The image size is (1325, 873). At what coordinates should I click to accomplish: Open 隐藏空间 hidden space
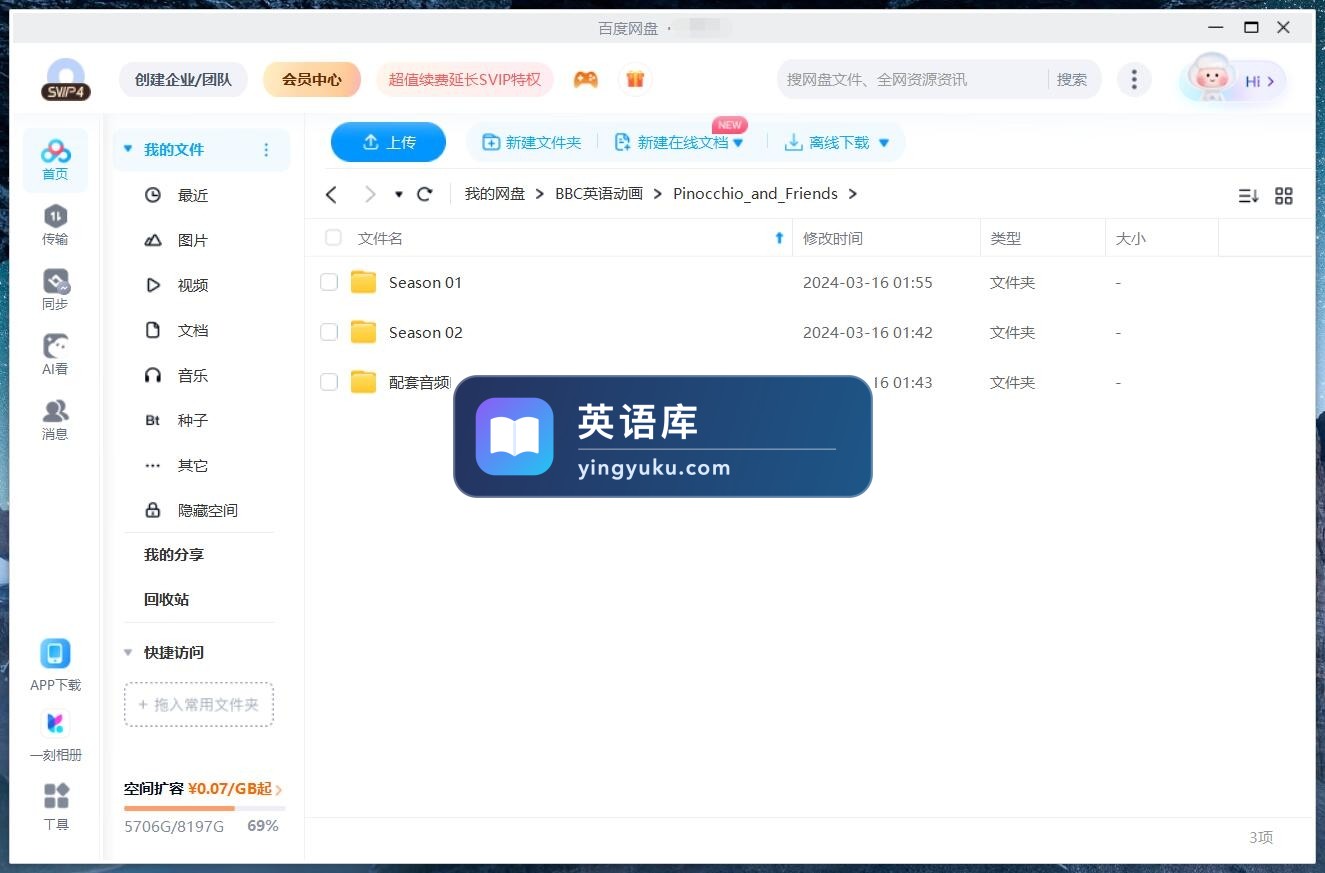point(207,510)
